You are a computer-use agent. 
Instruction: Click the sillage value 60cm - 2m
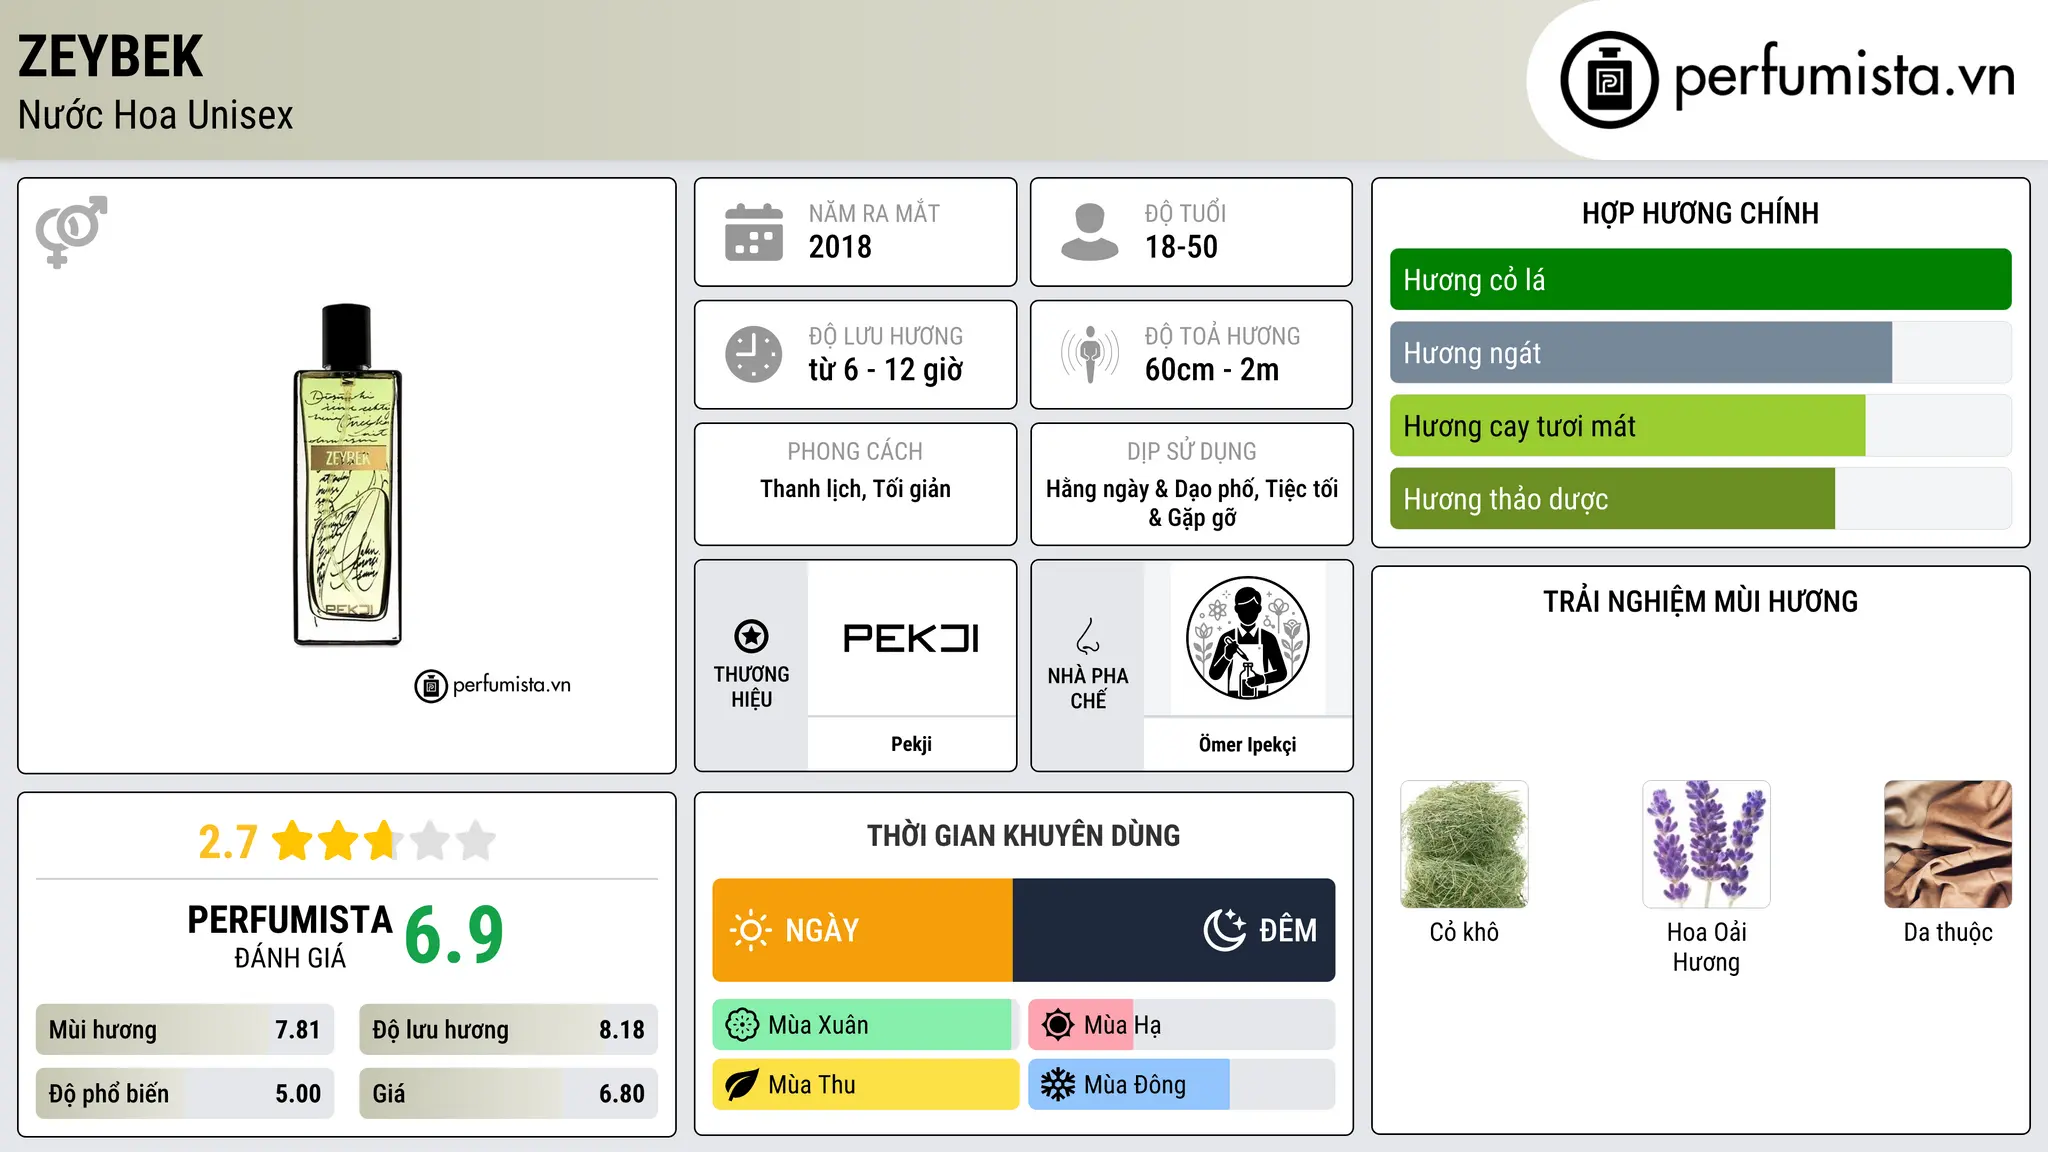pos(1212,370)
